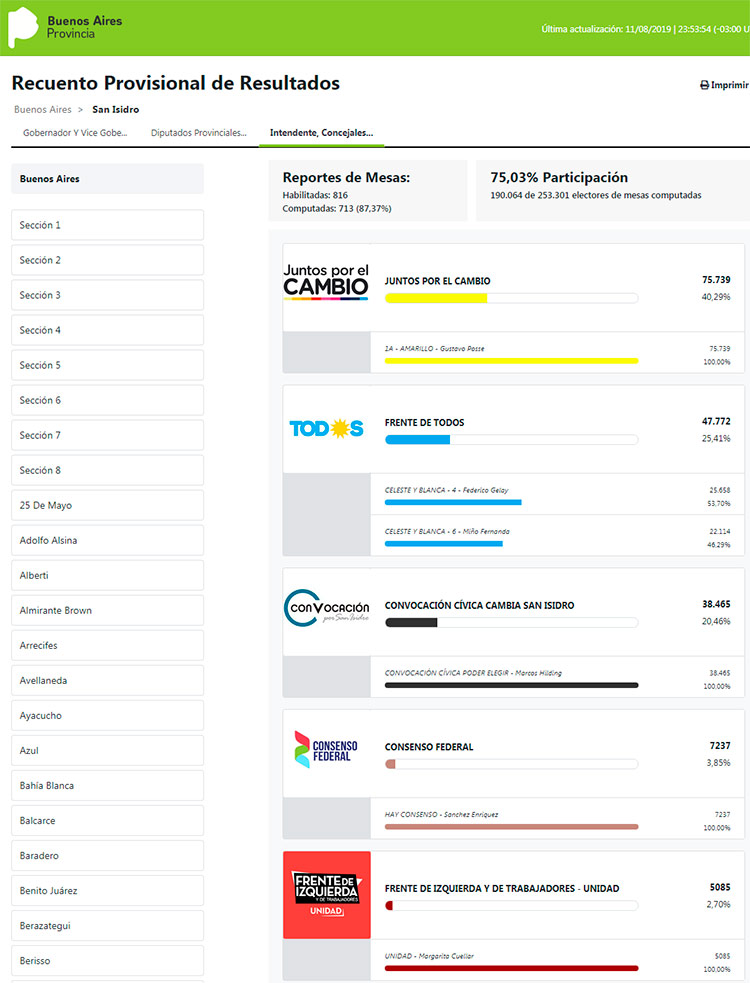Click the Todos party logo
Viewport: 750px width, 983px height.
point(326,428)
